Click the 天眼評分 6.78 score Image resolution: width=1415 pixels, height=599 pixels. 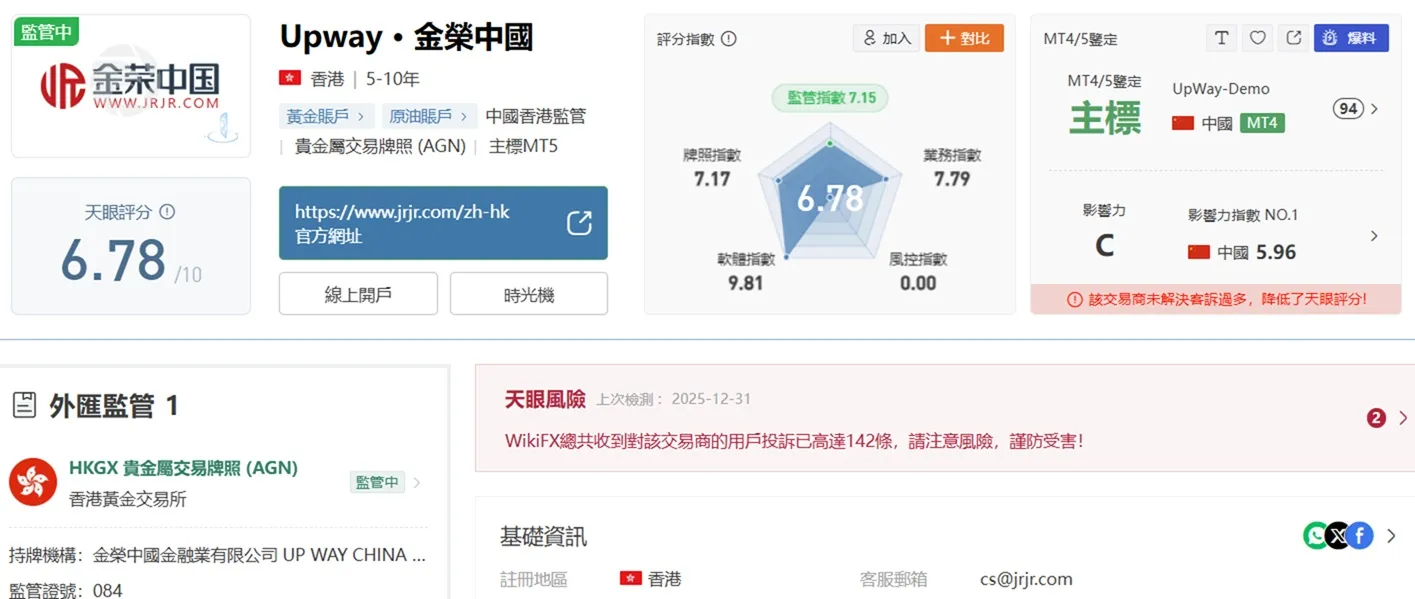coord(113,261)
